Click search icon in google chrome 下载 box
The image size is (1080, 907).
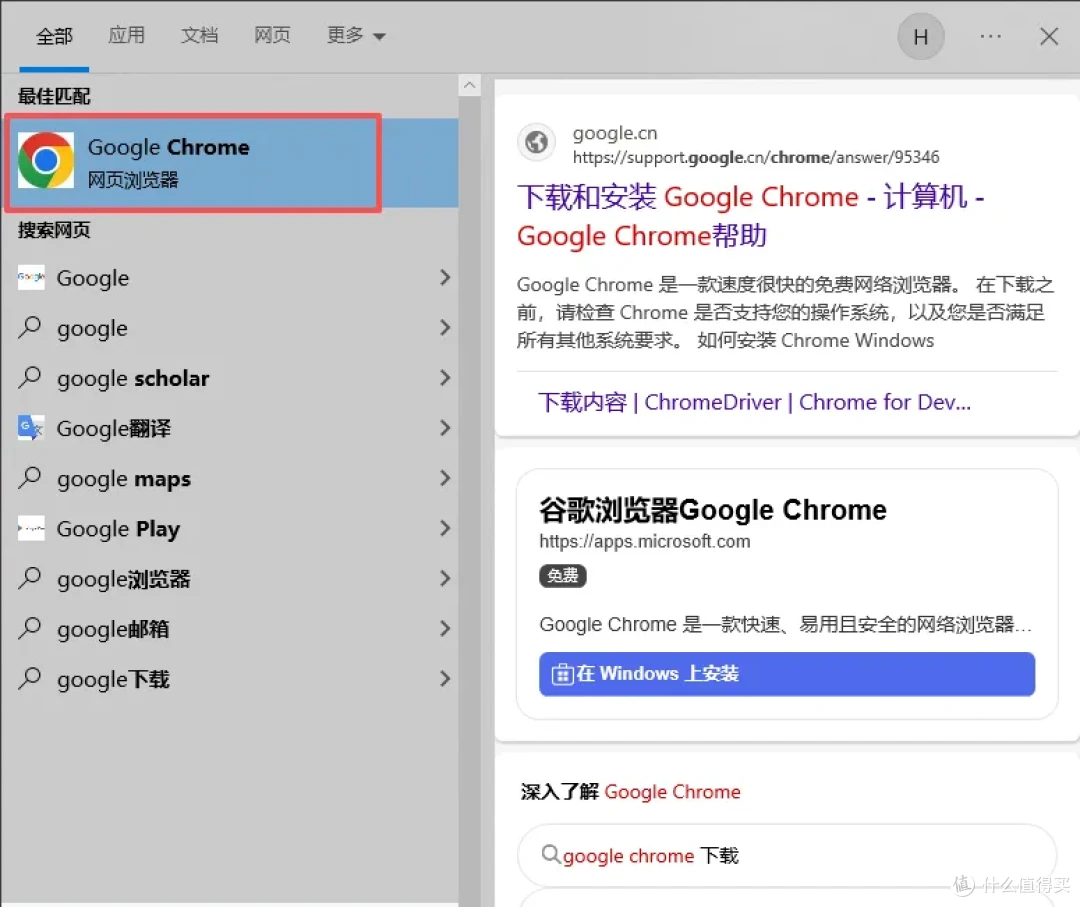click(x=550, y=855)
